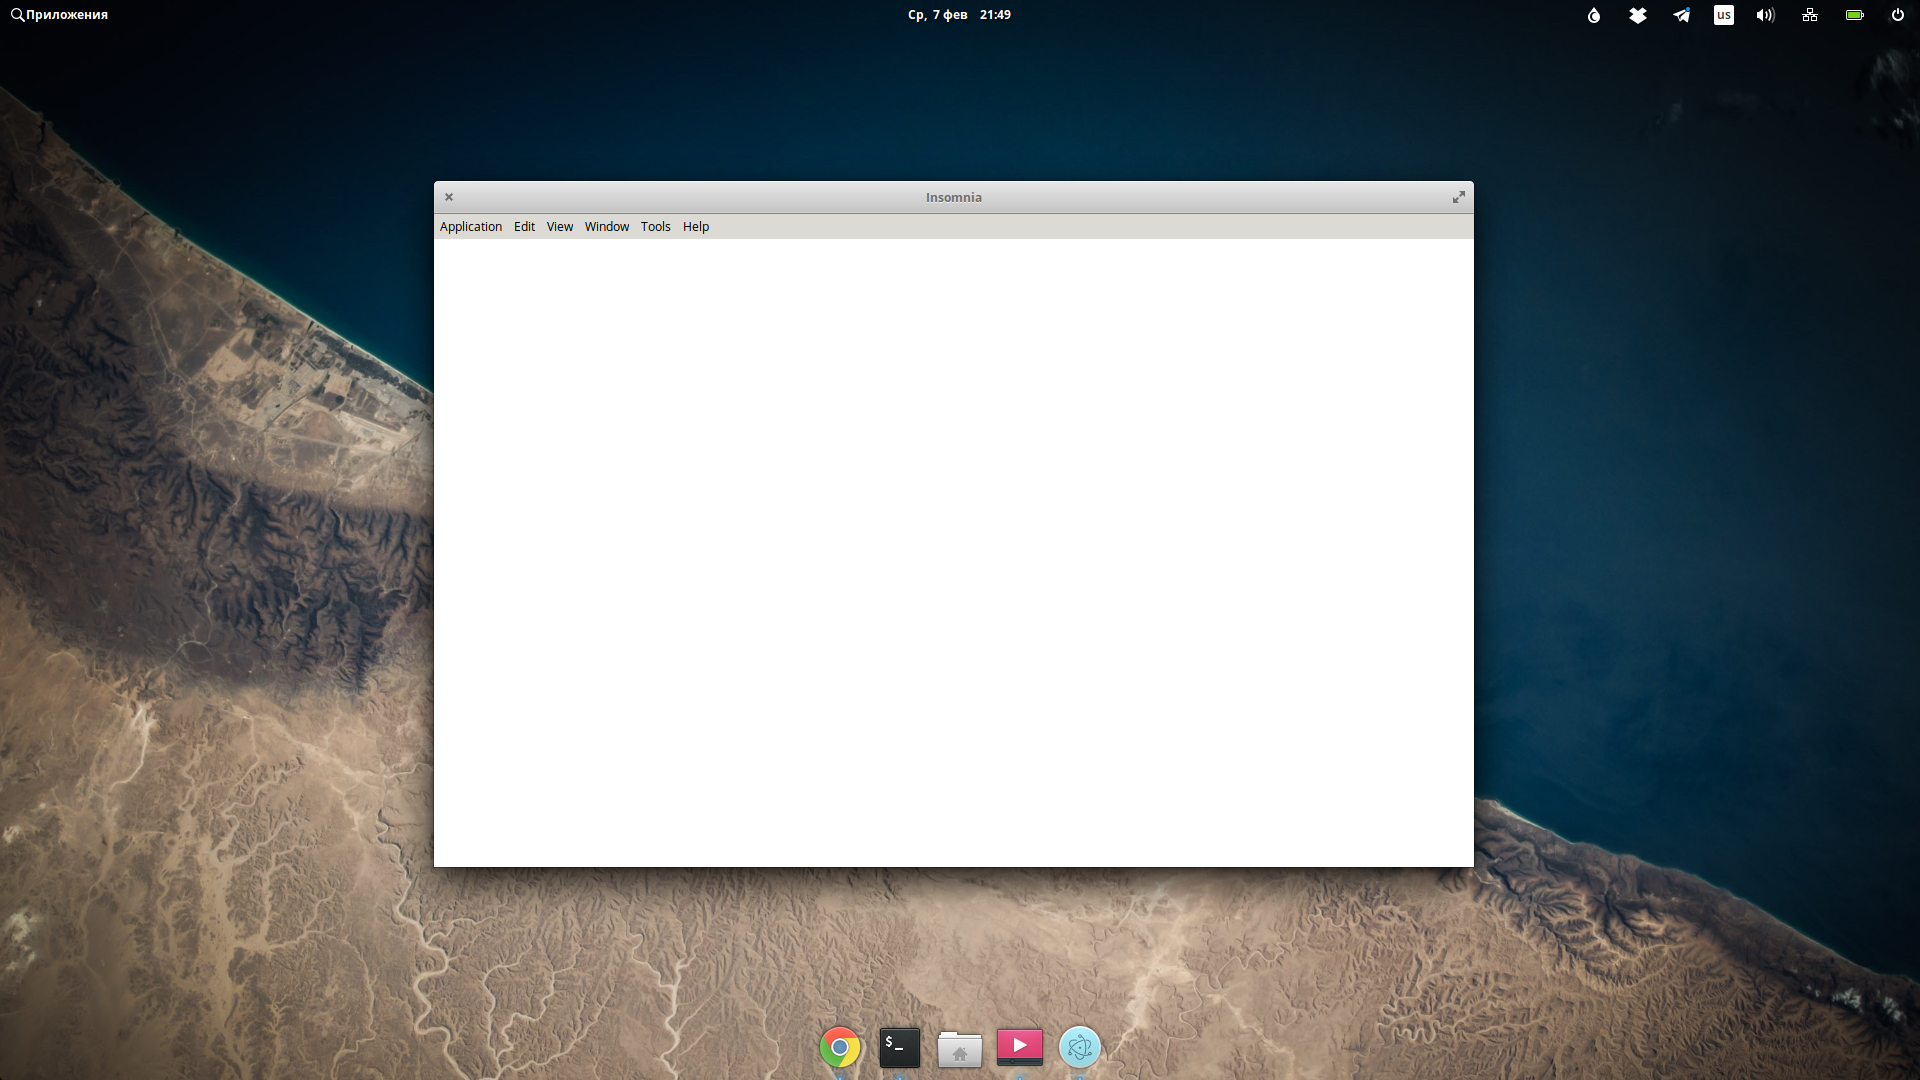Image resolution: width=1920 pixels, height=1080 pixels.
Task: Open the Dropbox tray icon
Action: point(1638,15)
